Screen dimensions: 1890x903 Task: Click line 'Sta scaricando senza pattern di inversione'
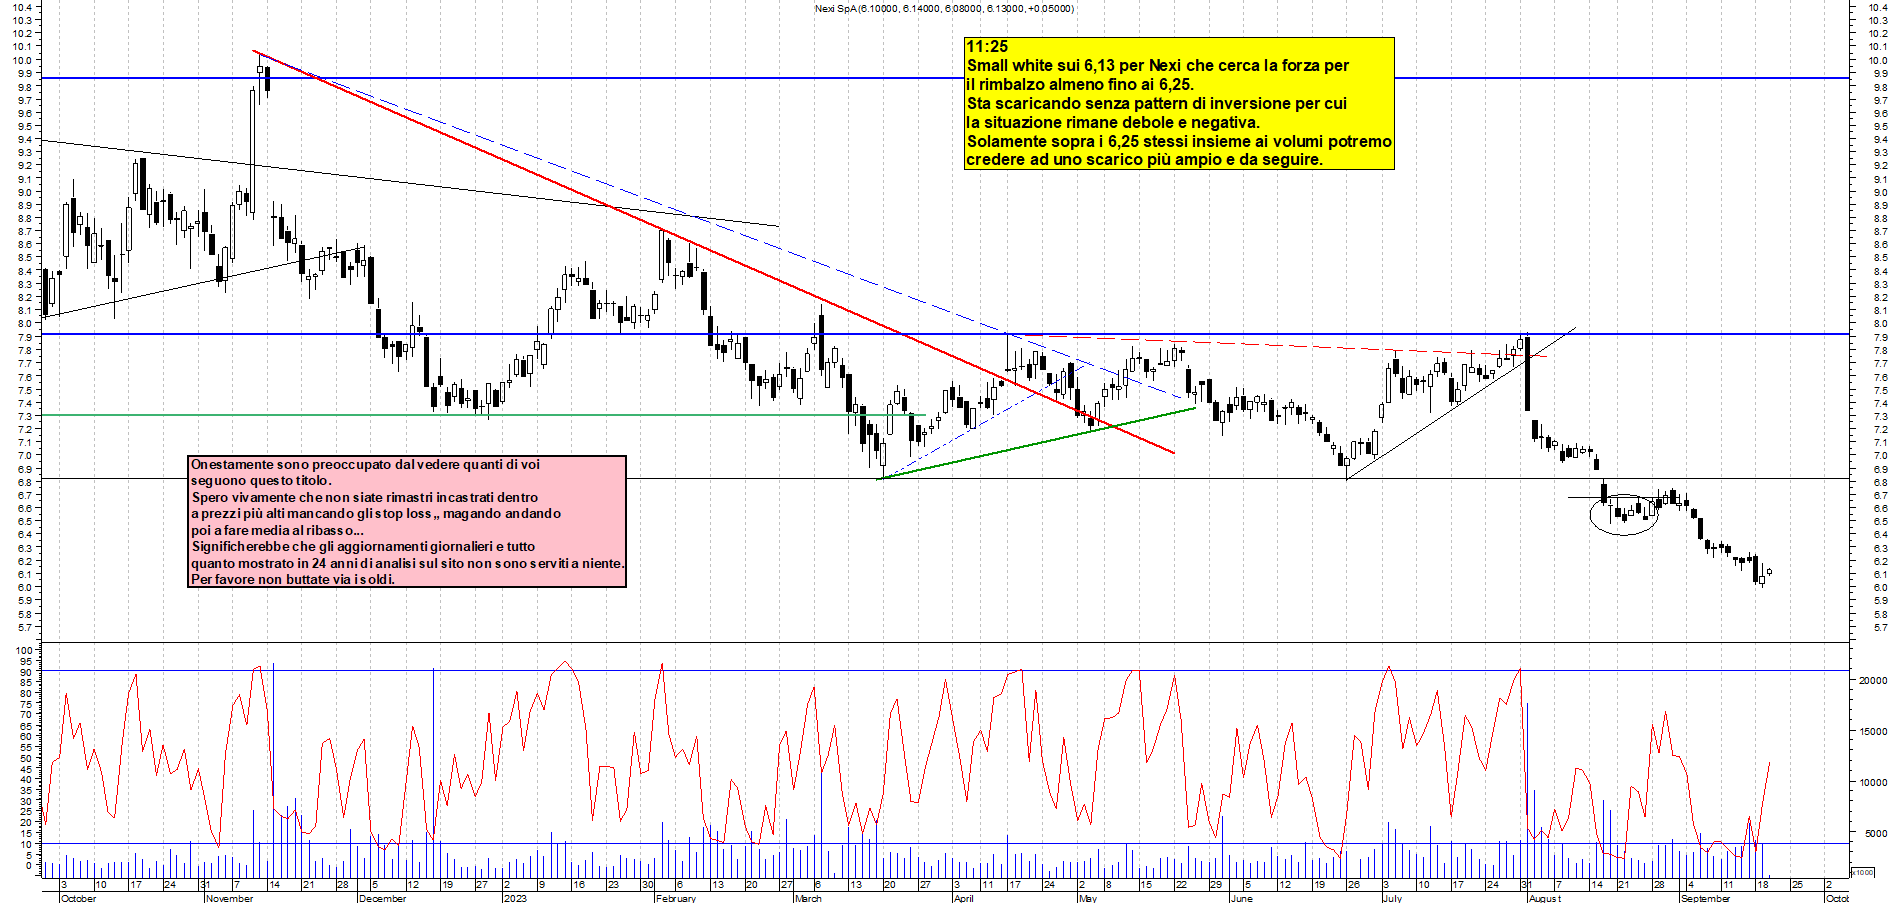[1157, 104]
